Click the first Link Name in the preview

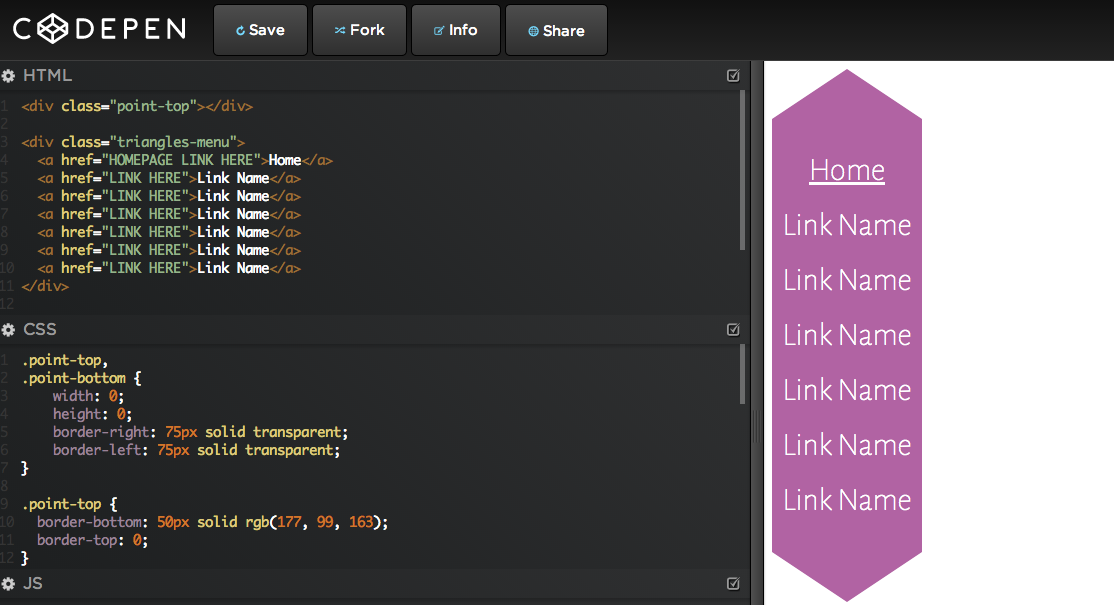point(847,225)
